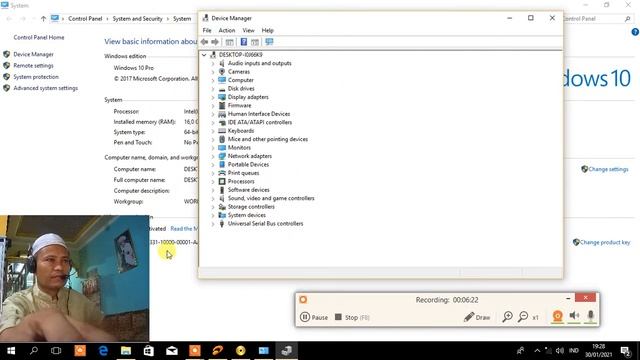640x360 pixels.
Task: Click the Change product key link
Action: (x=605, y=242)
